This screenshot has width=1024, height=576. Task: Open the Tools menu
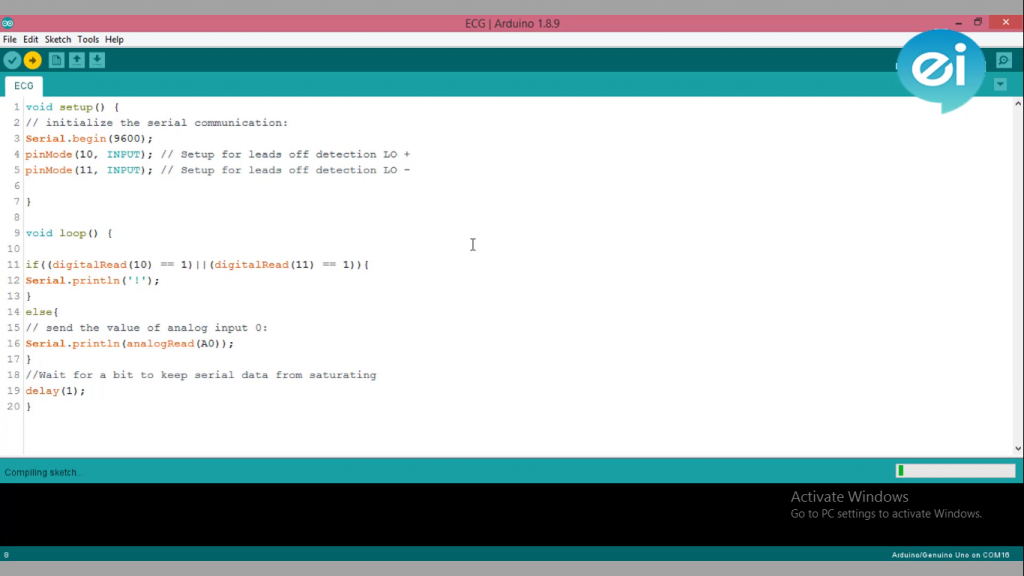pos(88,39)
